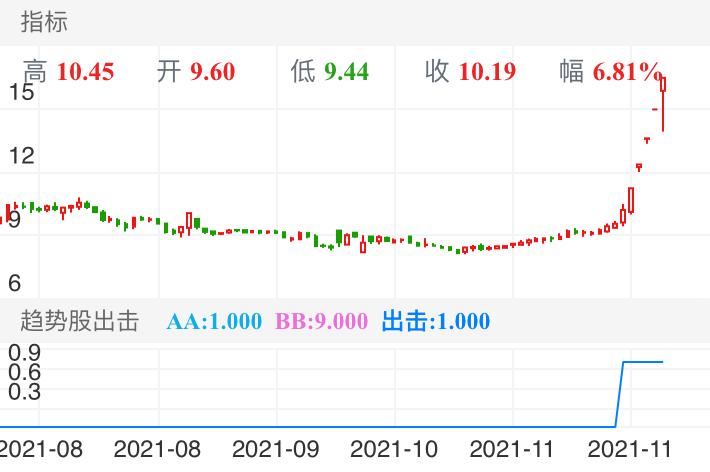710x472 pixels.
Task: Select the 出击:1.000 indicator value
Action: click(436, 321)
